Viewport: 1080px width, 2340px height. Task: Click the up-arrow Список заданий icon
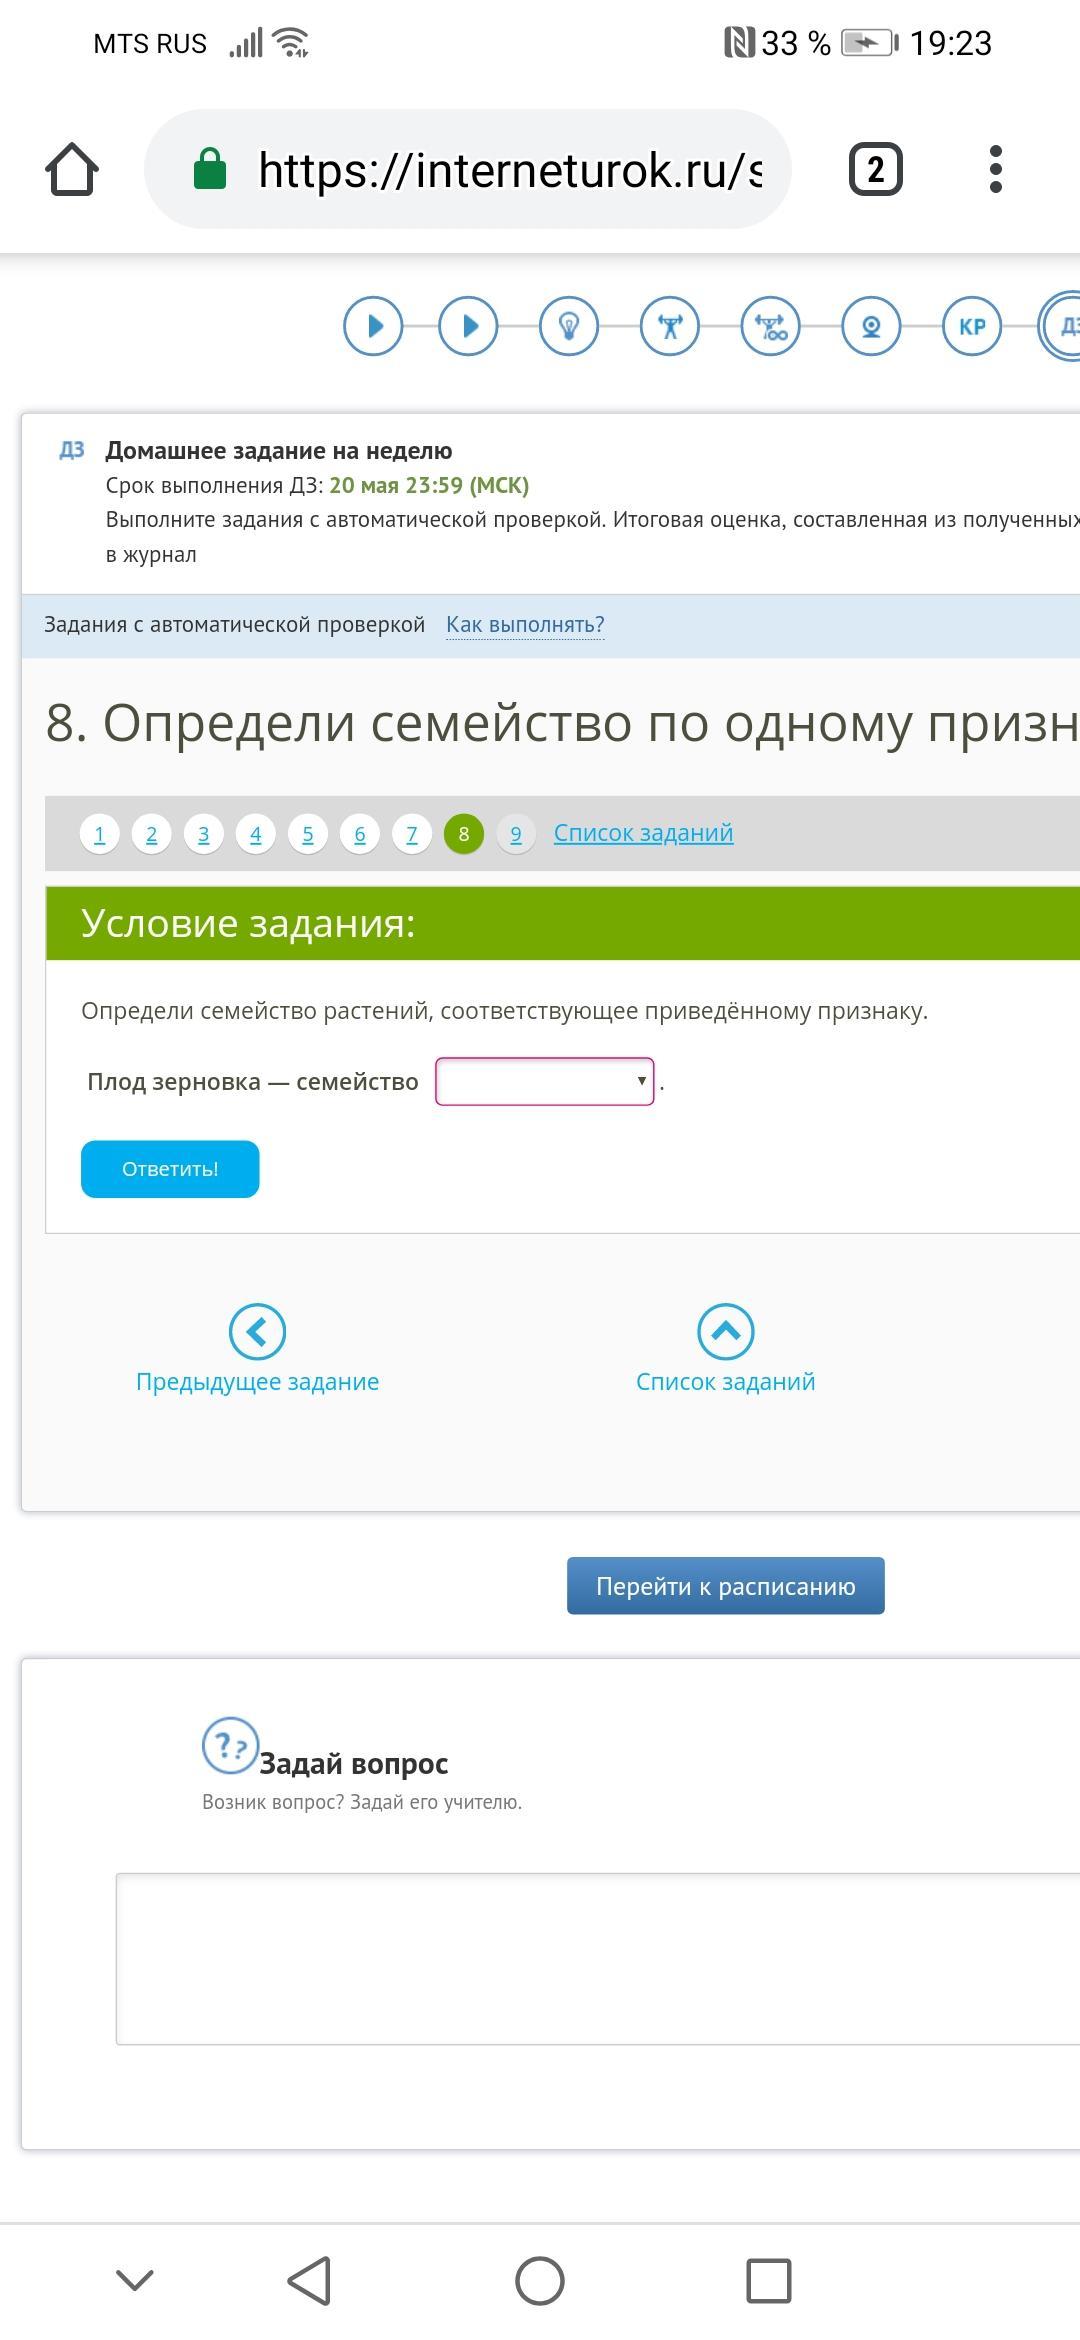tap(725, 1332)
